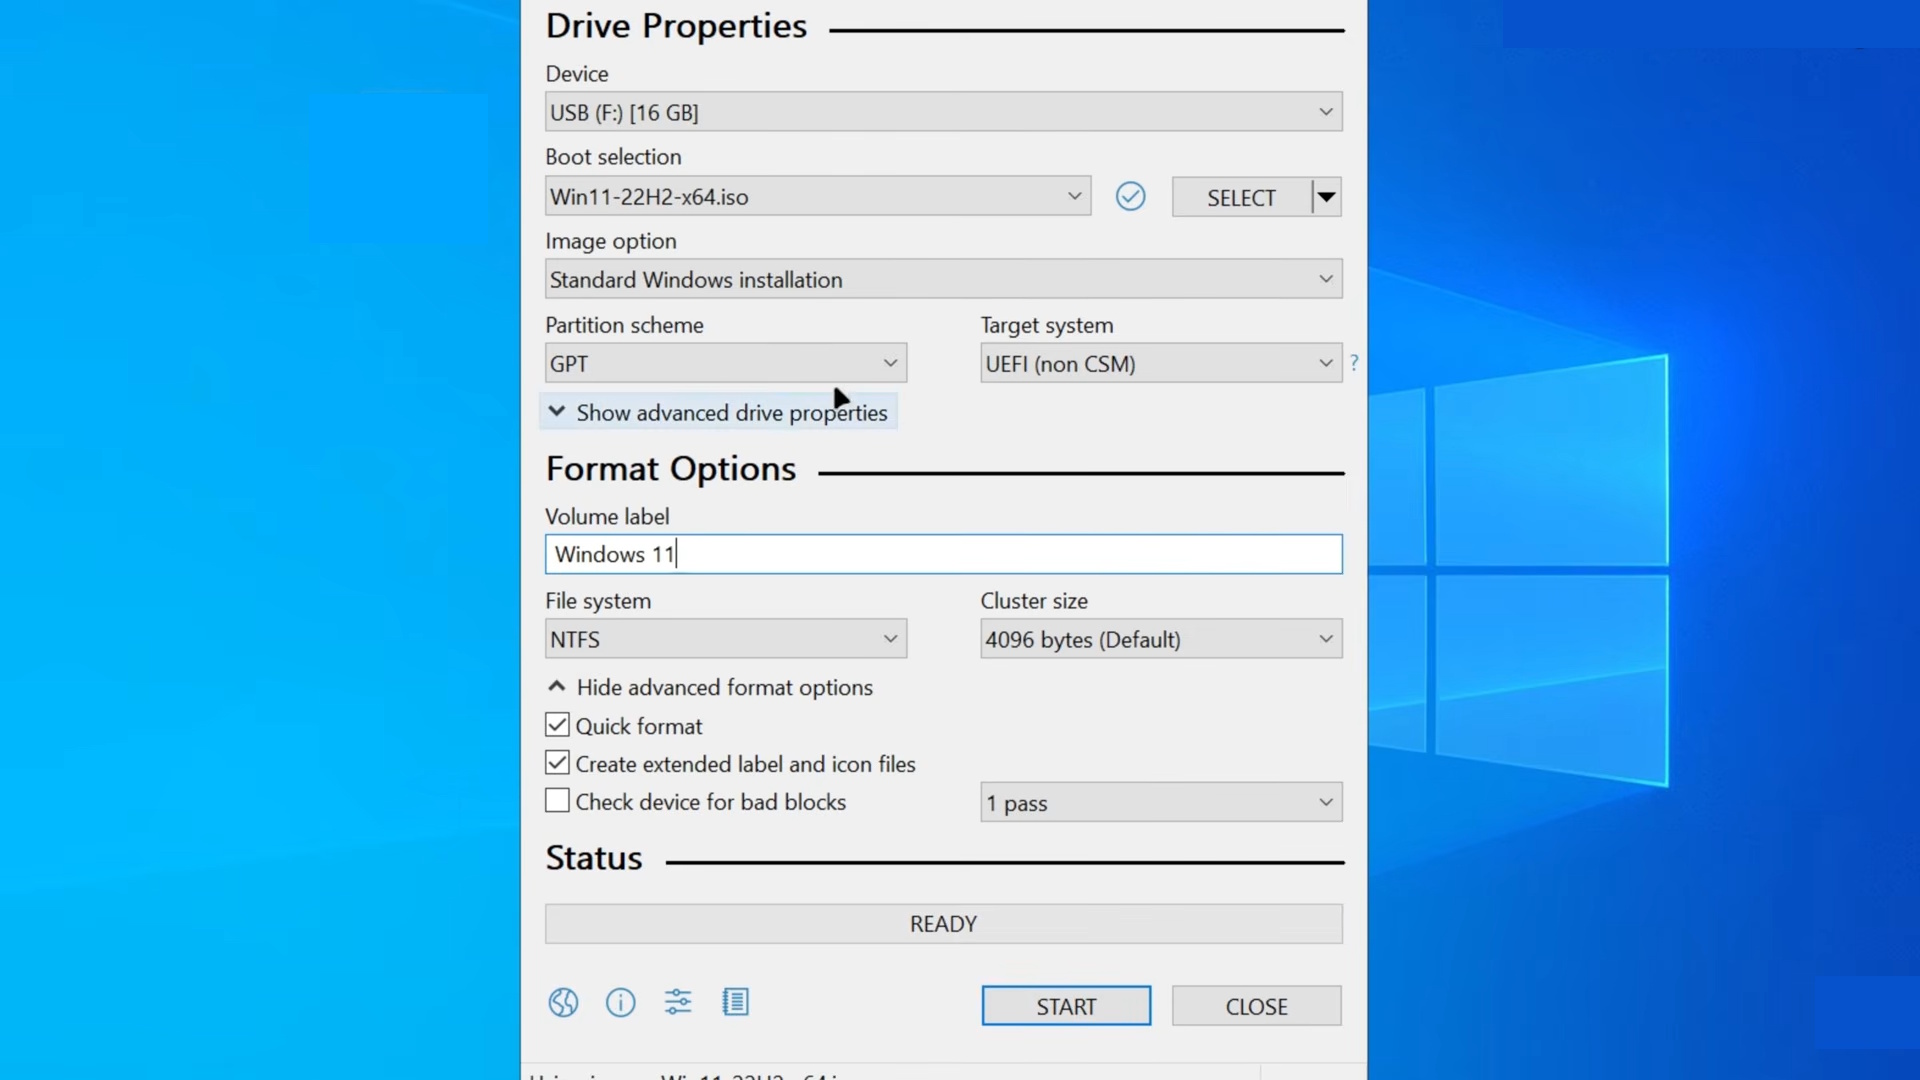This screenshot has height=1080, width=1920.
Task: Click the CLOSE button
Action: [1256, 1005]
